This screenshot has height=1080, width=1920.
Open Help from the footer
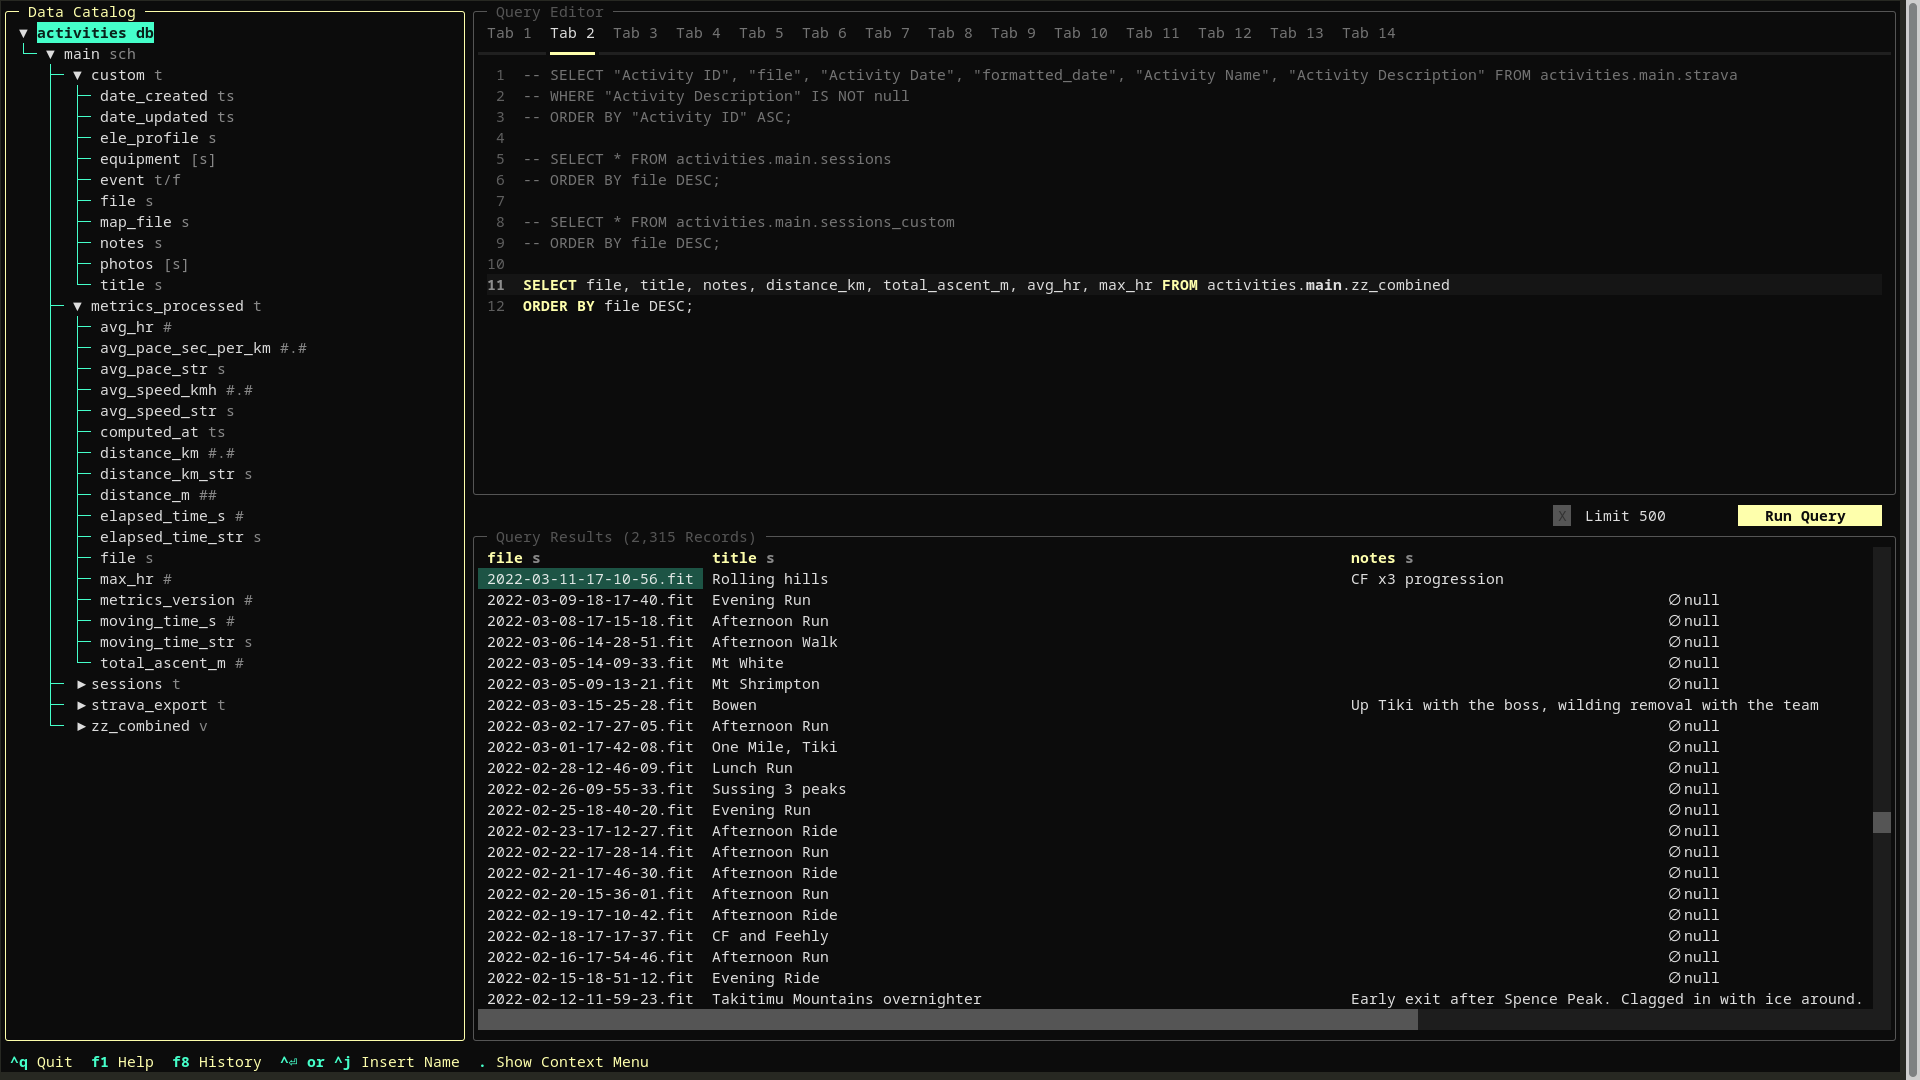122,1062
